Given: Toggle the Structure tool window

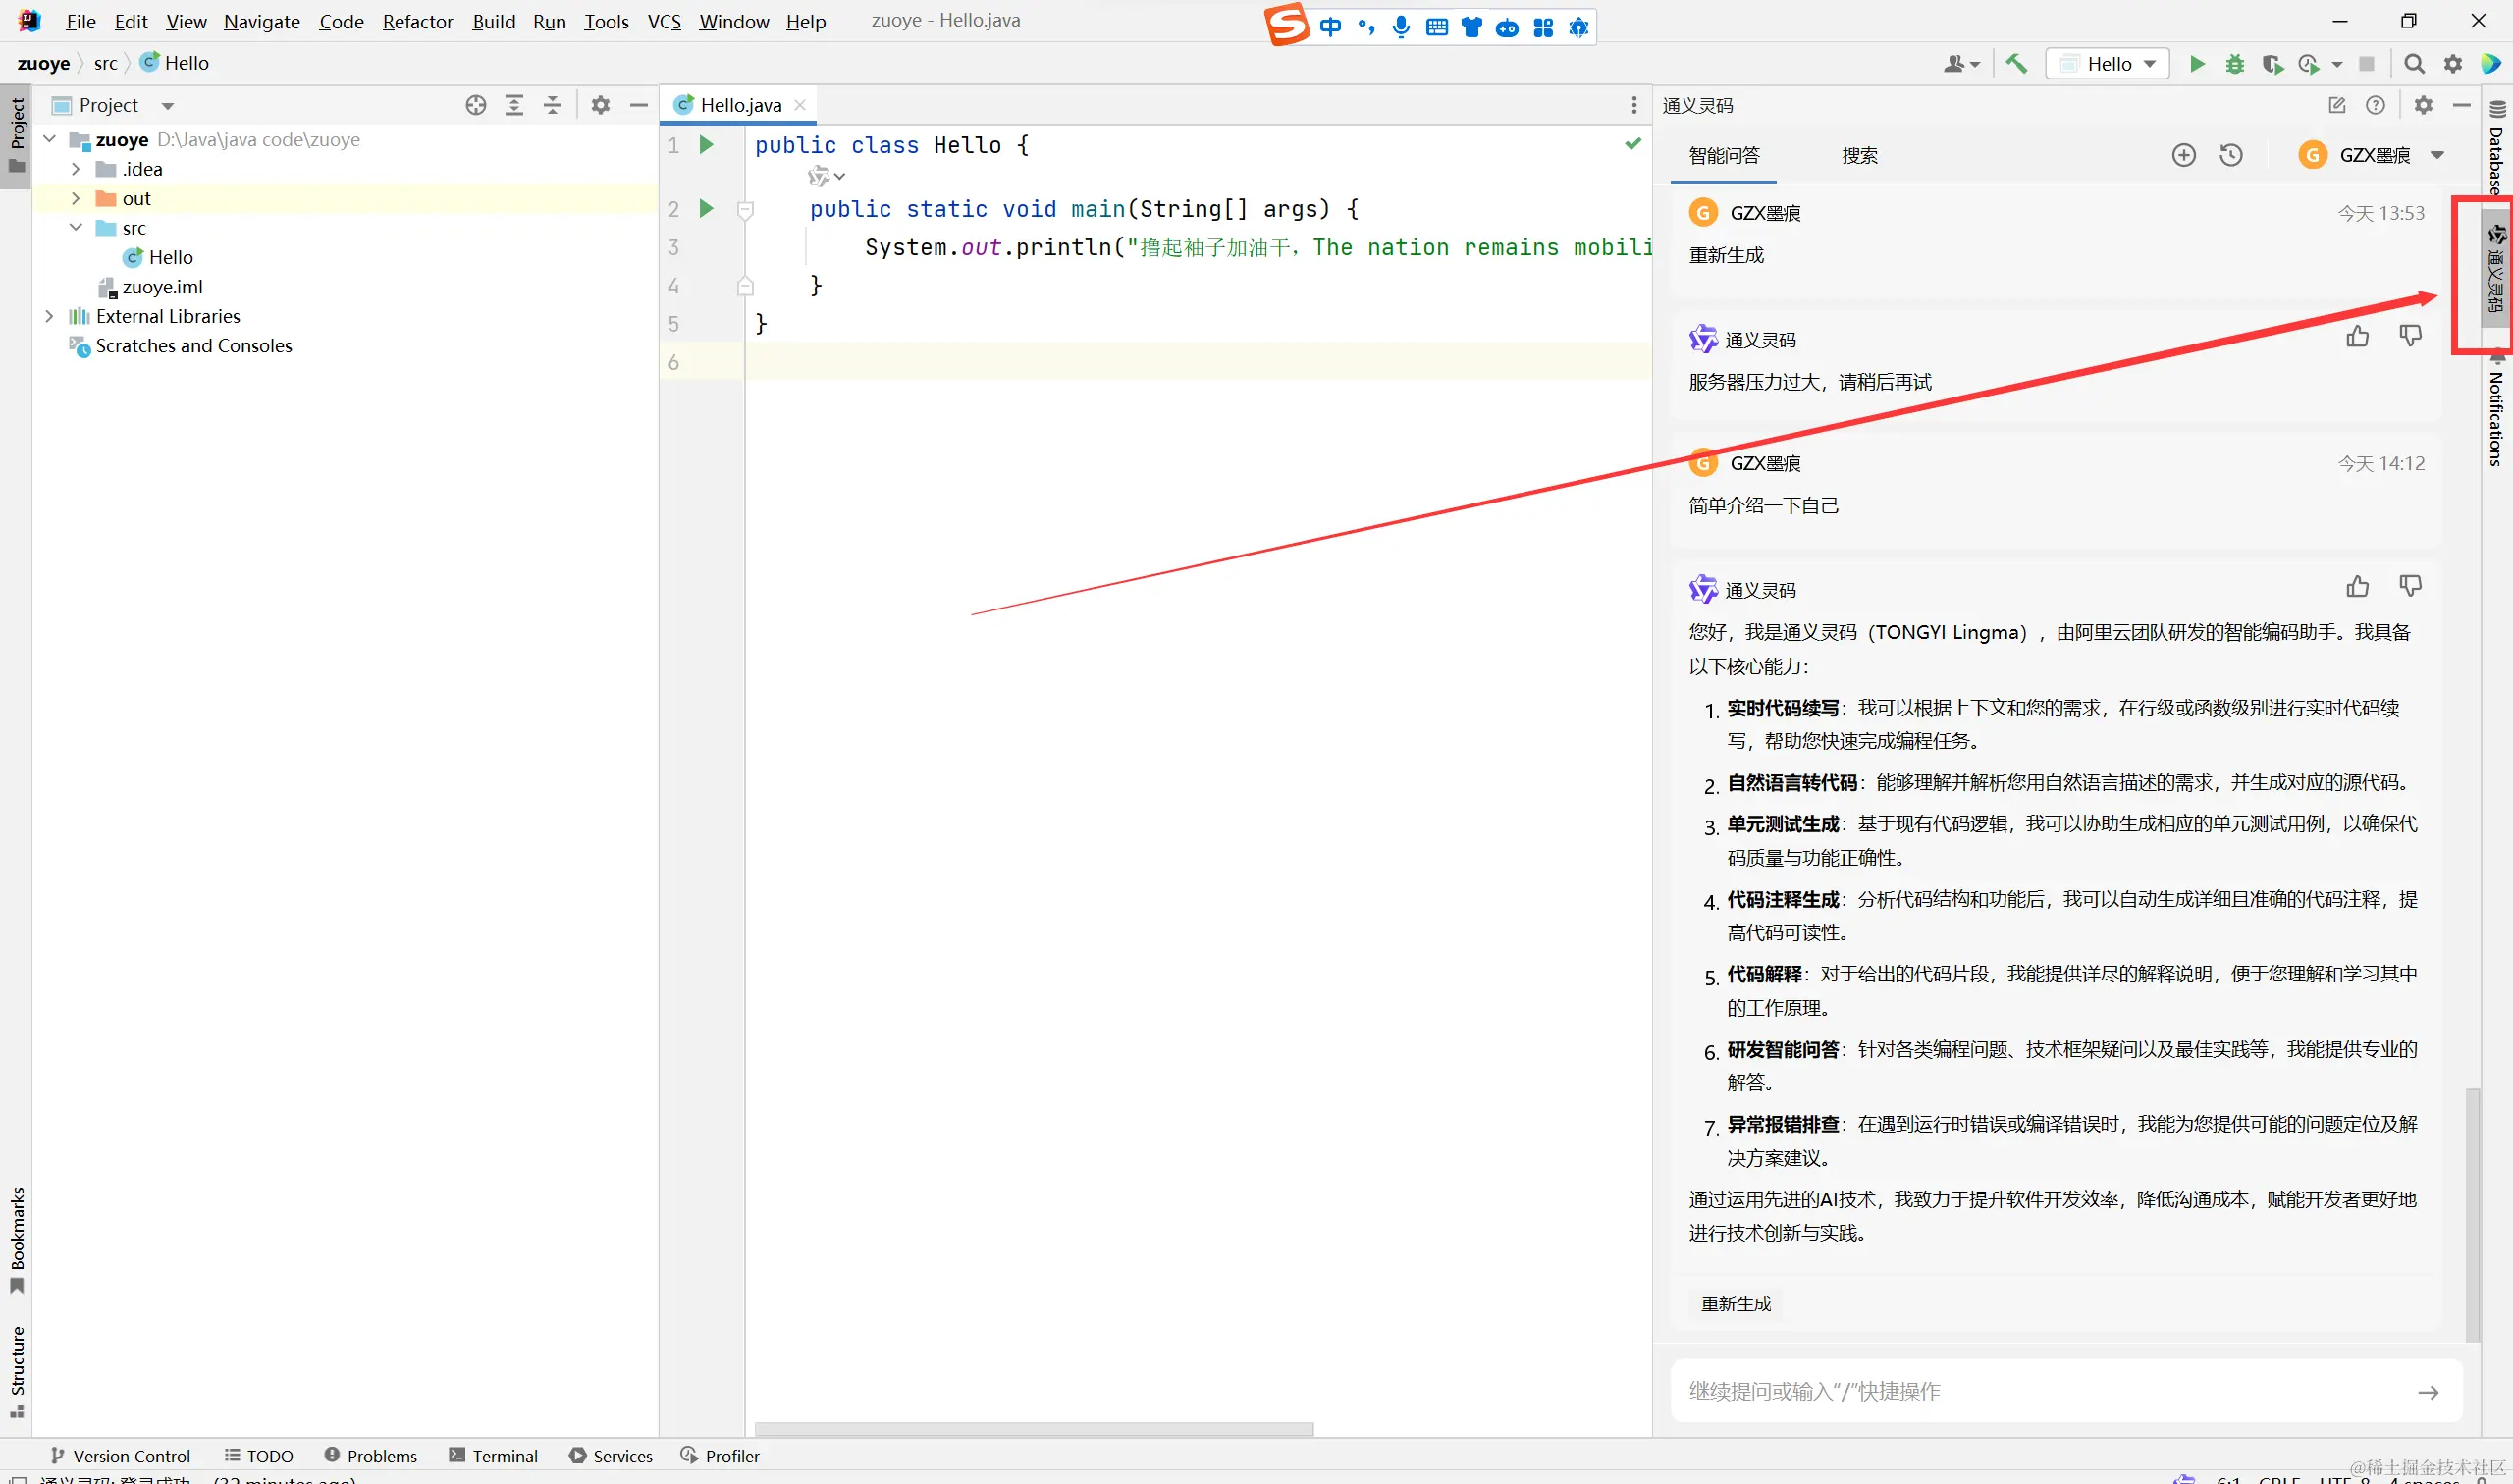Looking at the screenshot, I should [17, 1371].
